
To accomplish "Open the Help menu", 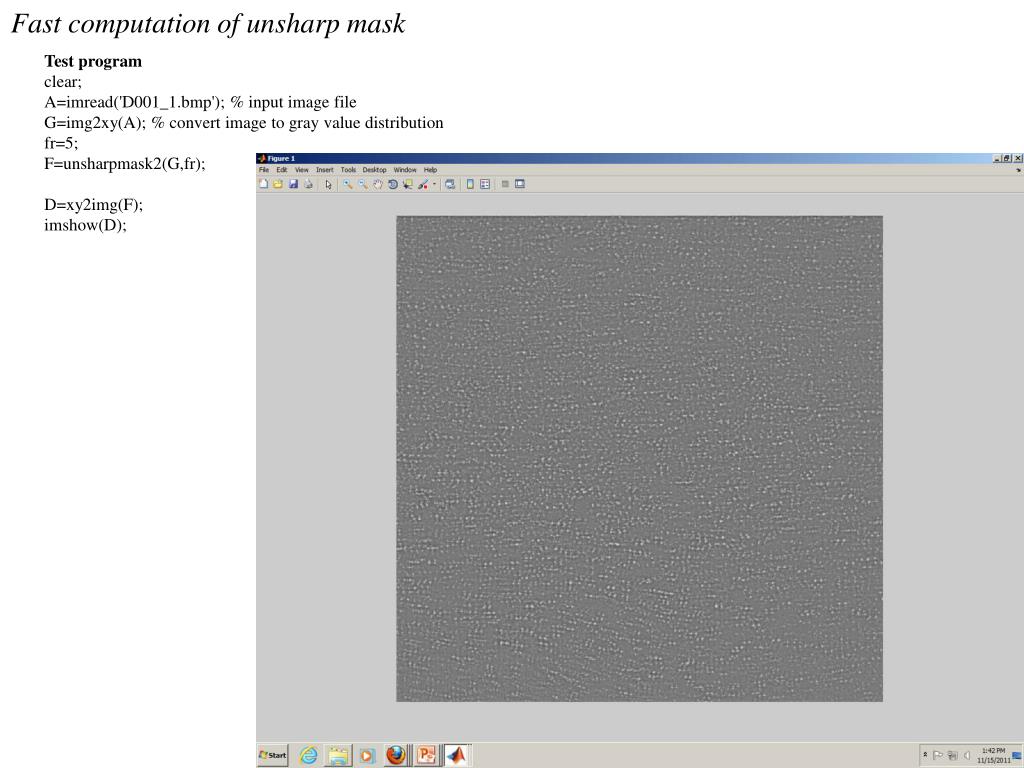I will pyautogui.click(x=430, y=170).
